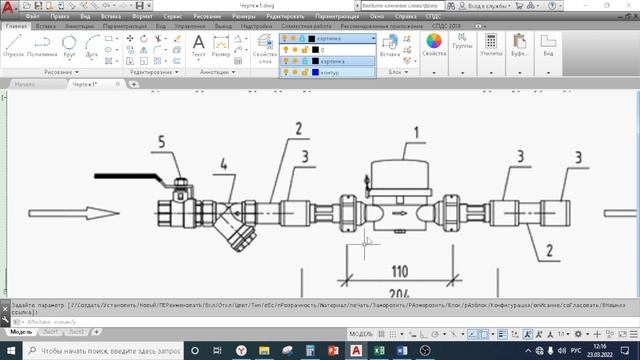The image size is (640, 360).
Task: Select the Размер (Dimension) tool
Action: [x=221, y=46]
